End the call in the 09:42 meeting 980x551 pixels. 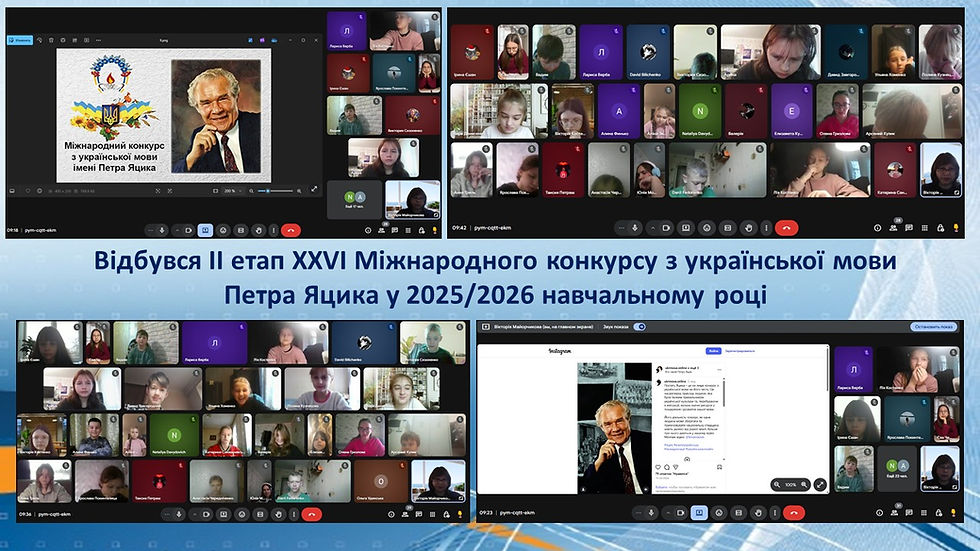[x=787, y=228]
